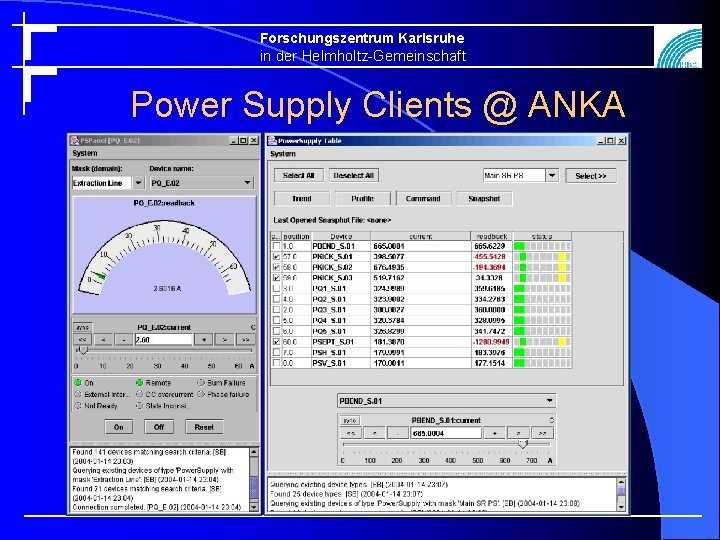Image resolution: width=720 pixels, height=540 pixels.
Task: Click the Reset button in PSPanel
Action: [204, 427]
